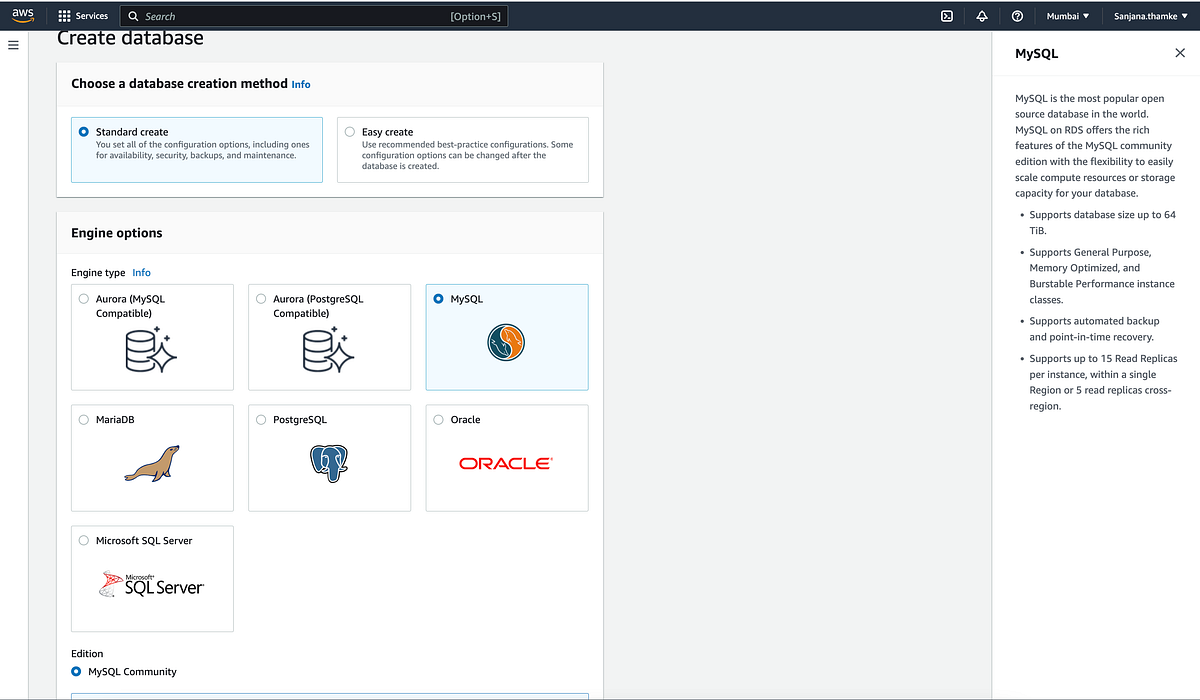Image resolution: width=1200 pixels, height=700 pixels.
Task: Open the Sanjana.thamke account menu
Action: point(1146,15)
